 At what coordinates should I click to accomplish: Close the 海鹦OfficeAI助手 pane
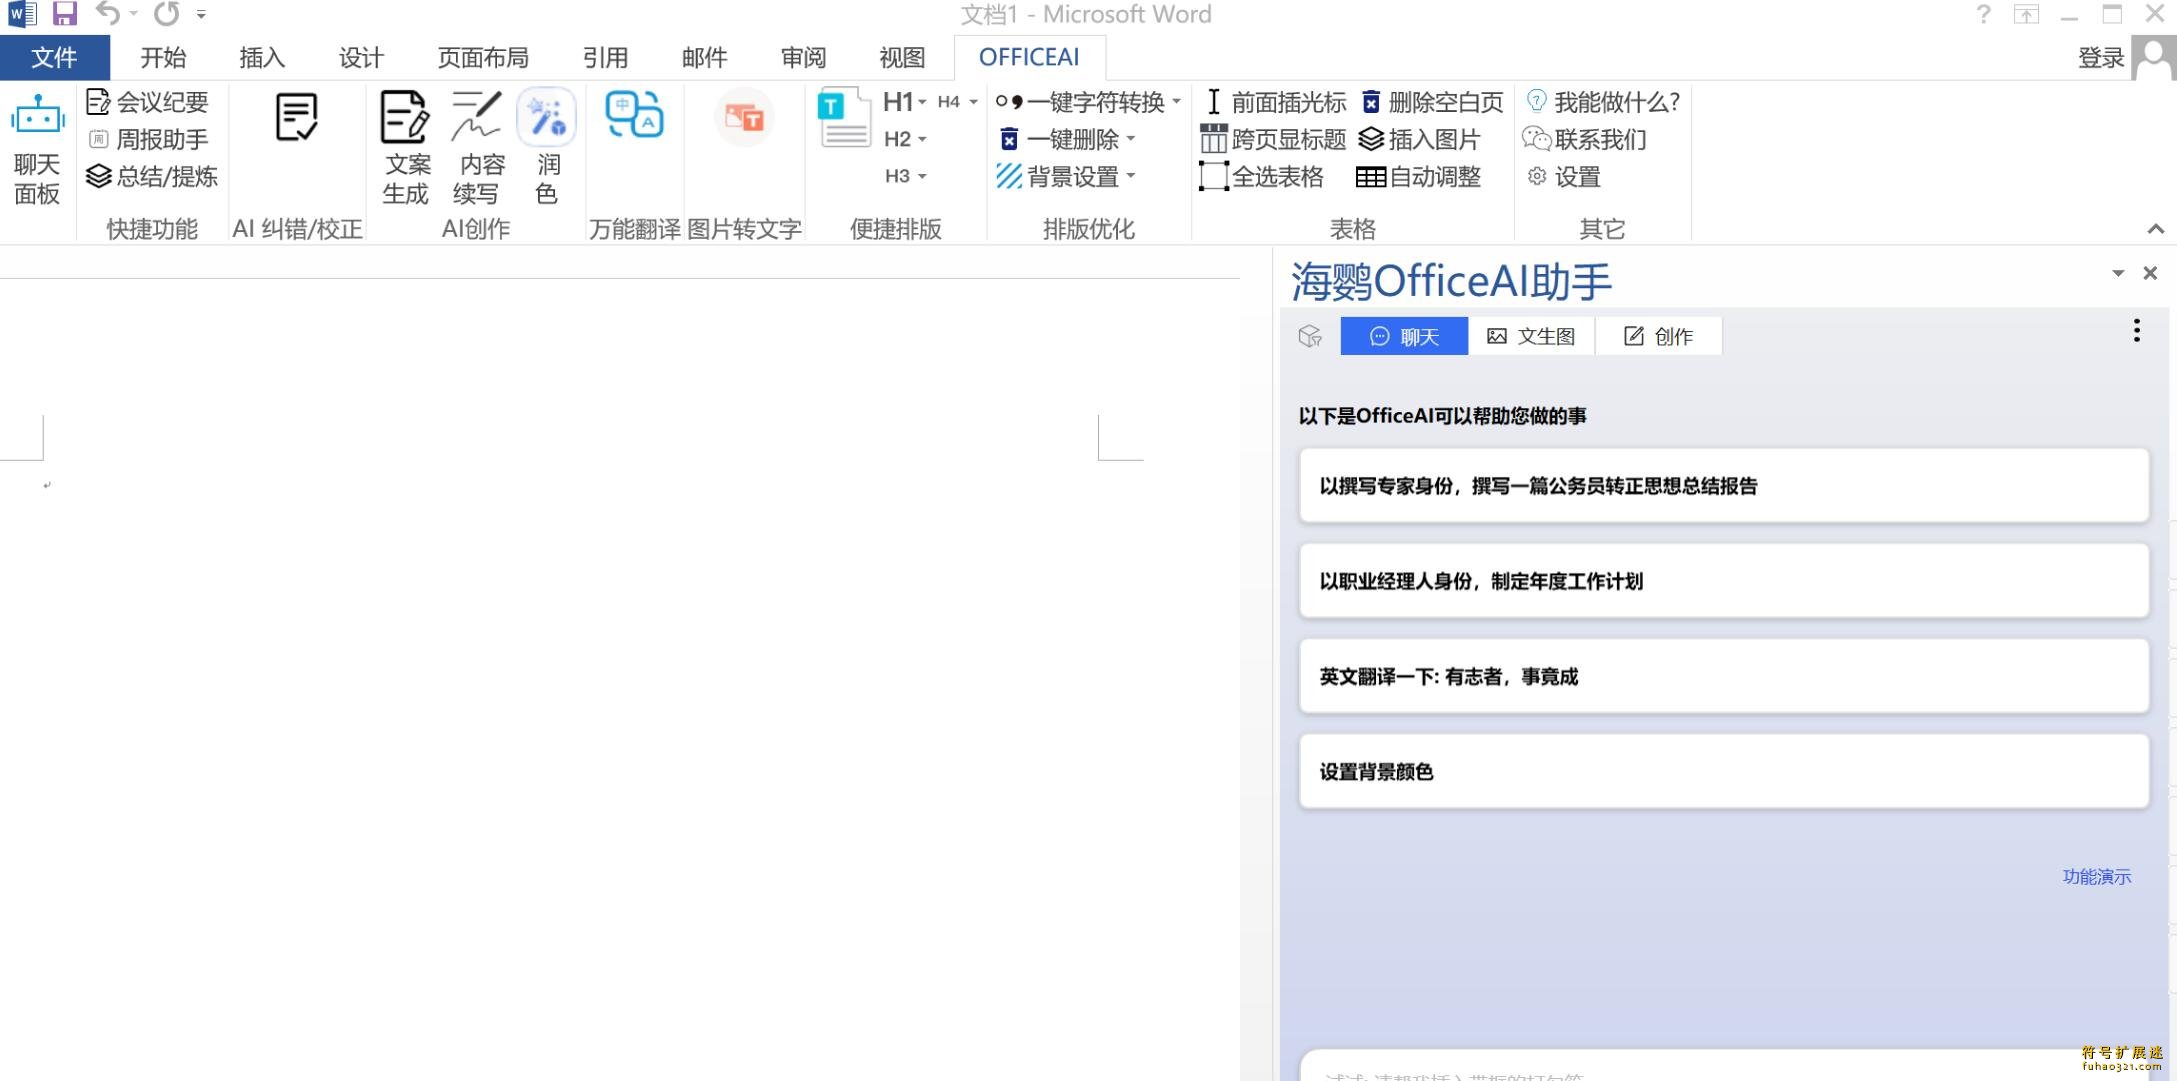coord(2150,273)
